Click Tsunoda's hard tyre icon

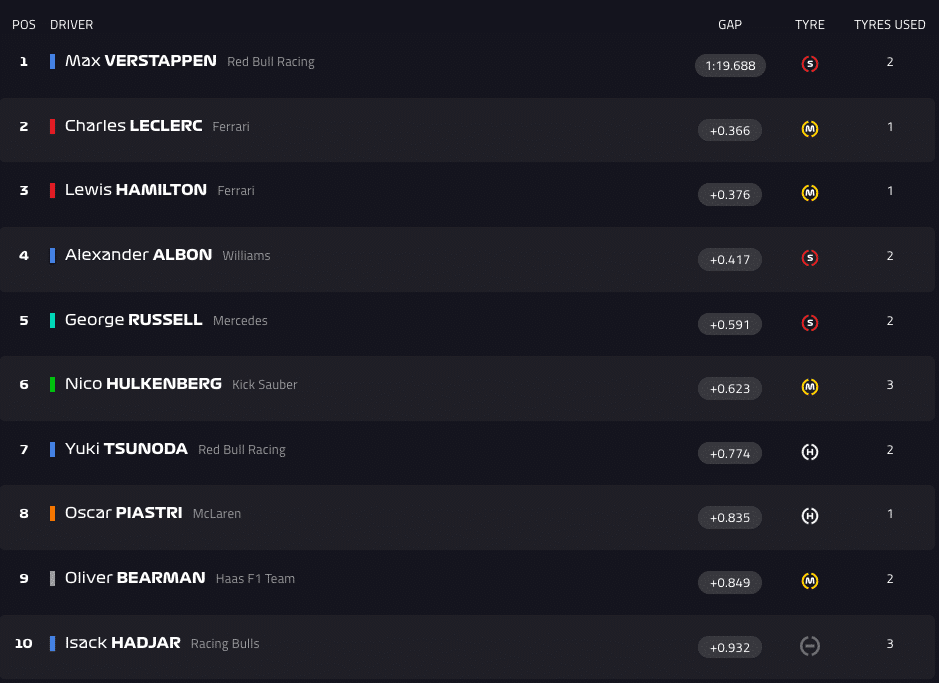click(x=810, y=452)
